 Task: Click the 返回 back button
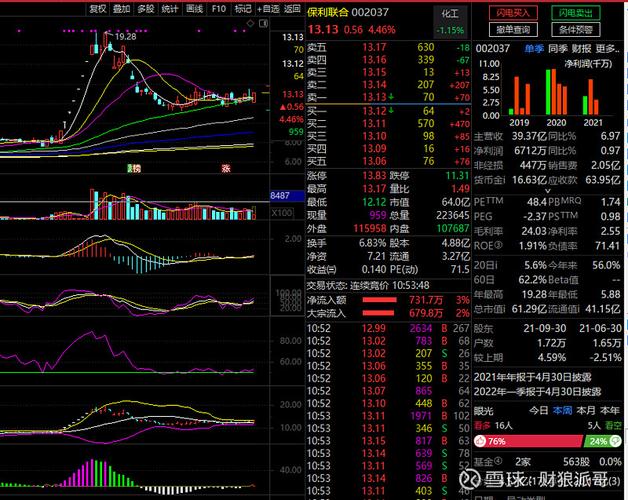[x=292, y=9]
